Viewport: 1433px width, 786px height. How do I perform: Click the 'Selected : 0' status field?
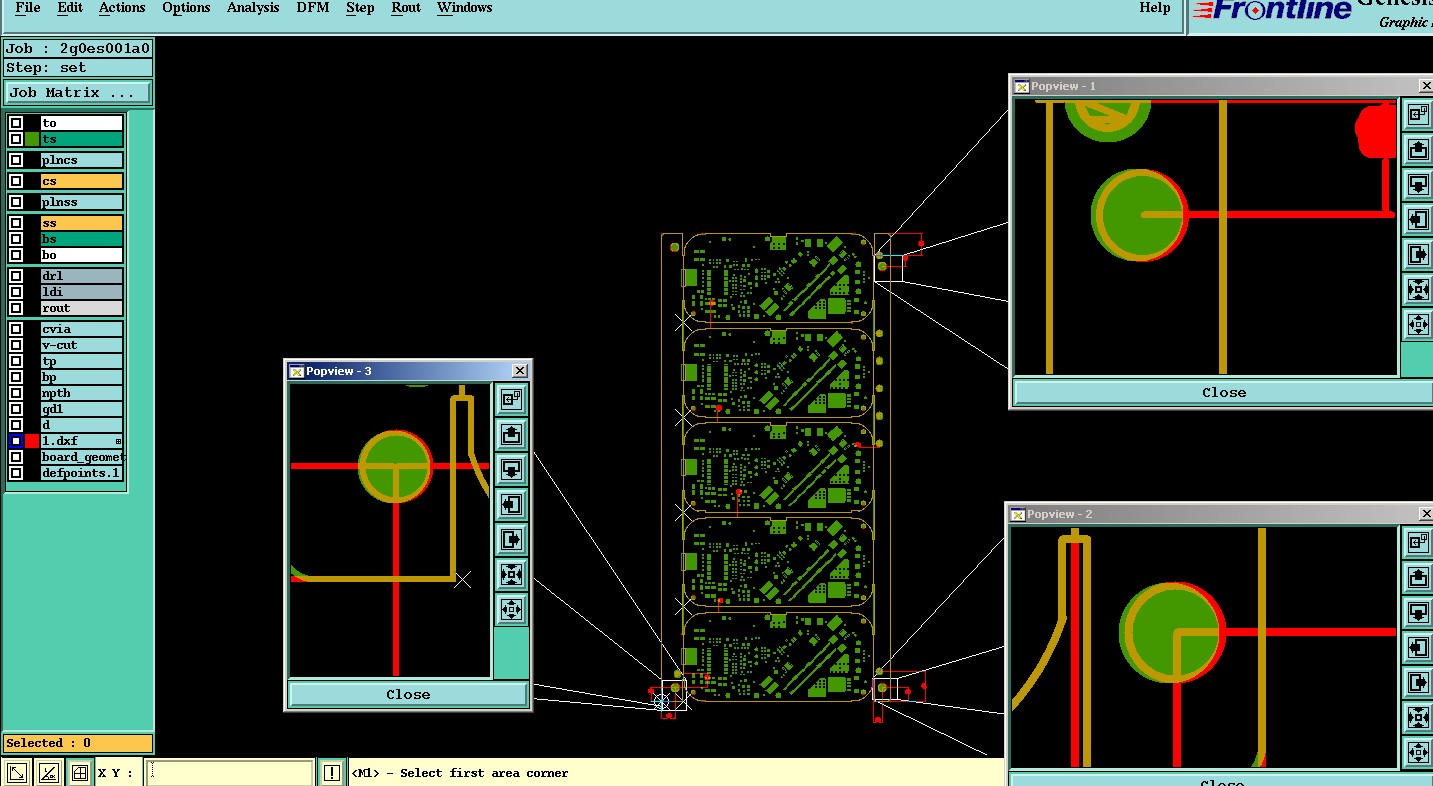click(x=78, y=743)
